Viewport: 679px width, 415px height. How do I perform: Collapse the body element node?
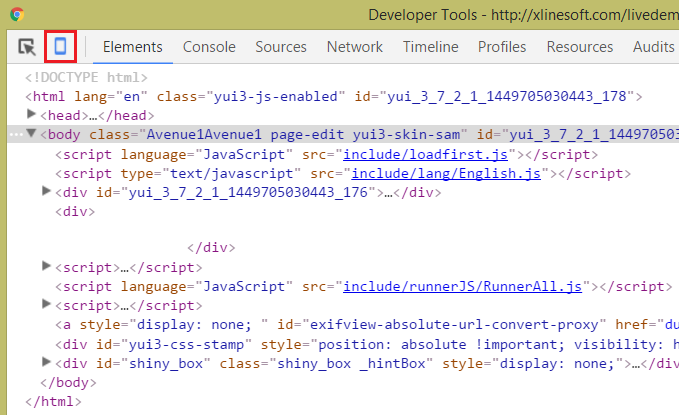coord(31,133)
